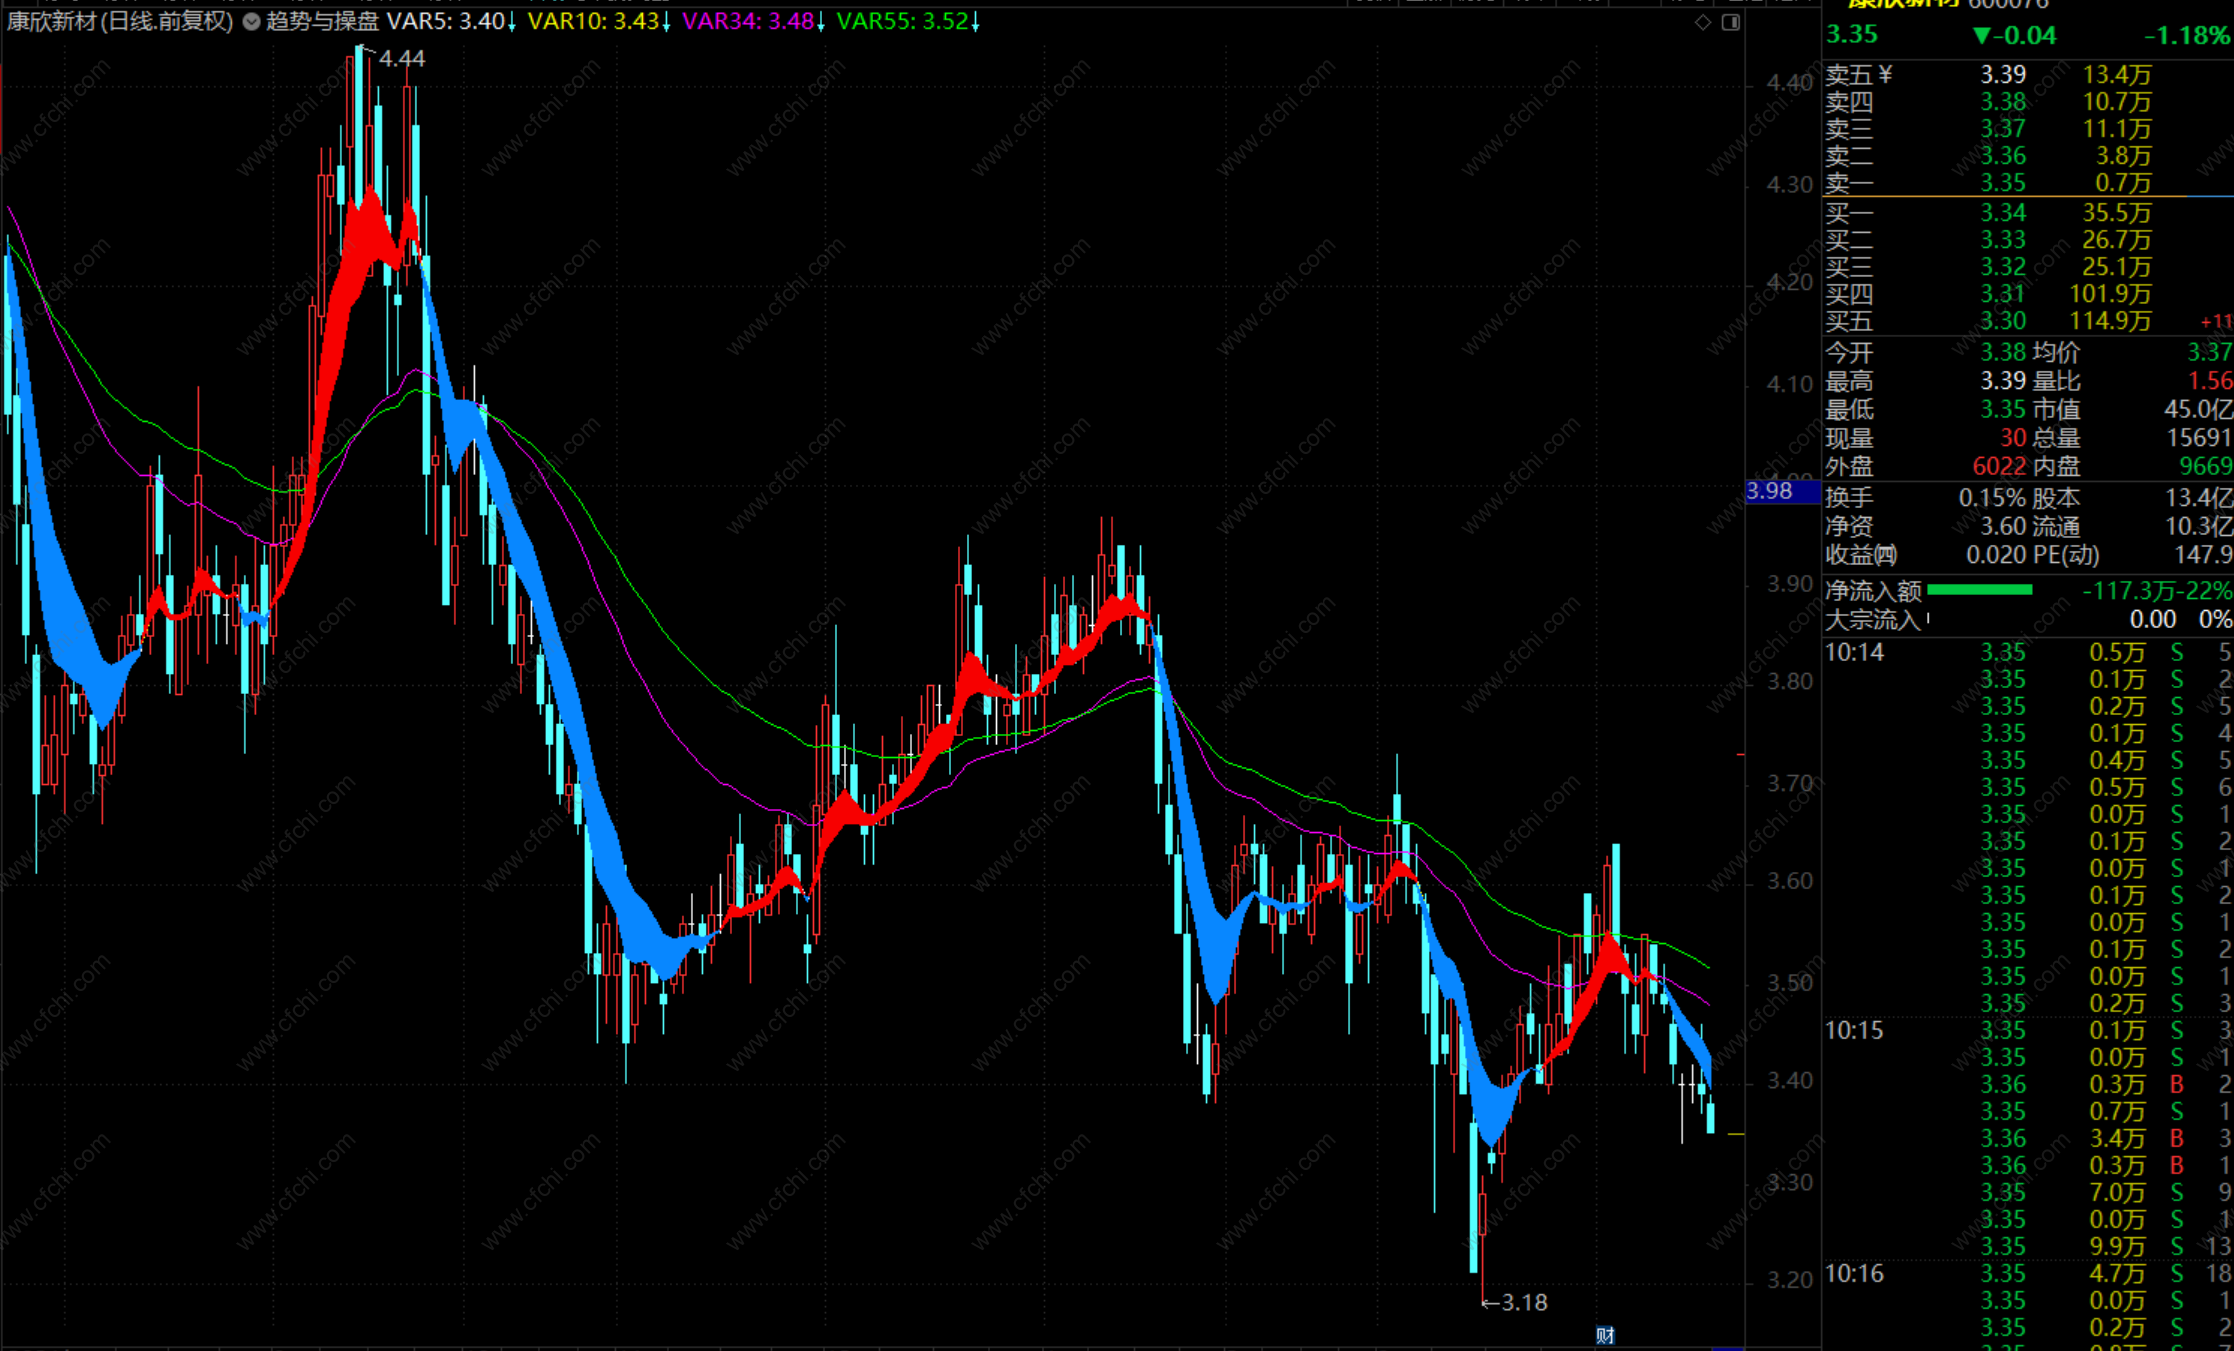Select the 趋势与操盘 indicator name
The width and height of the screenshot is (2234, 1351).
point(322,22)
